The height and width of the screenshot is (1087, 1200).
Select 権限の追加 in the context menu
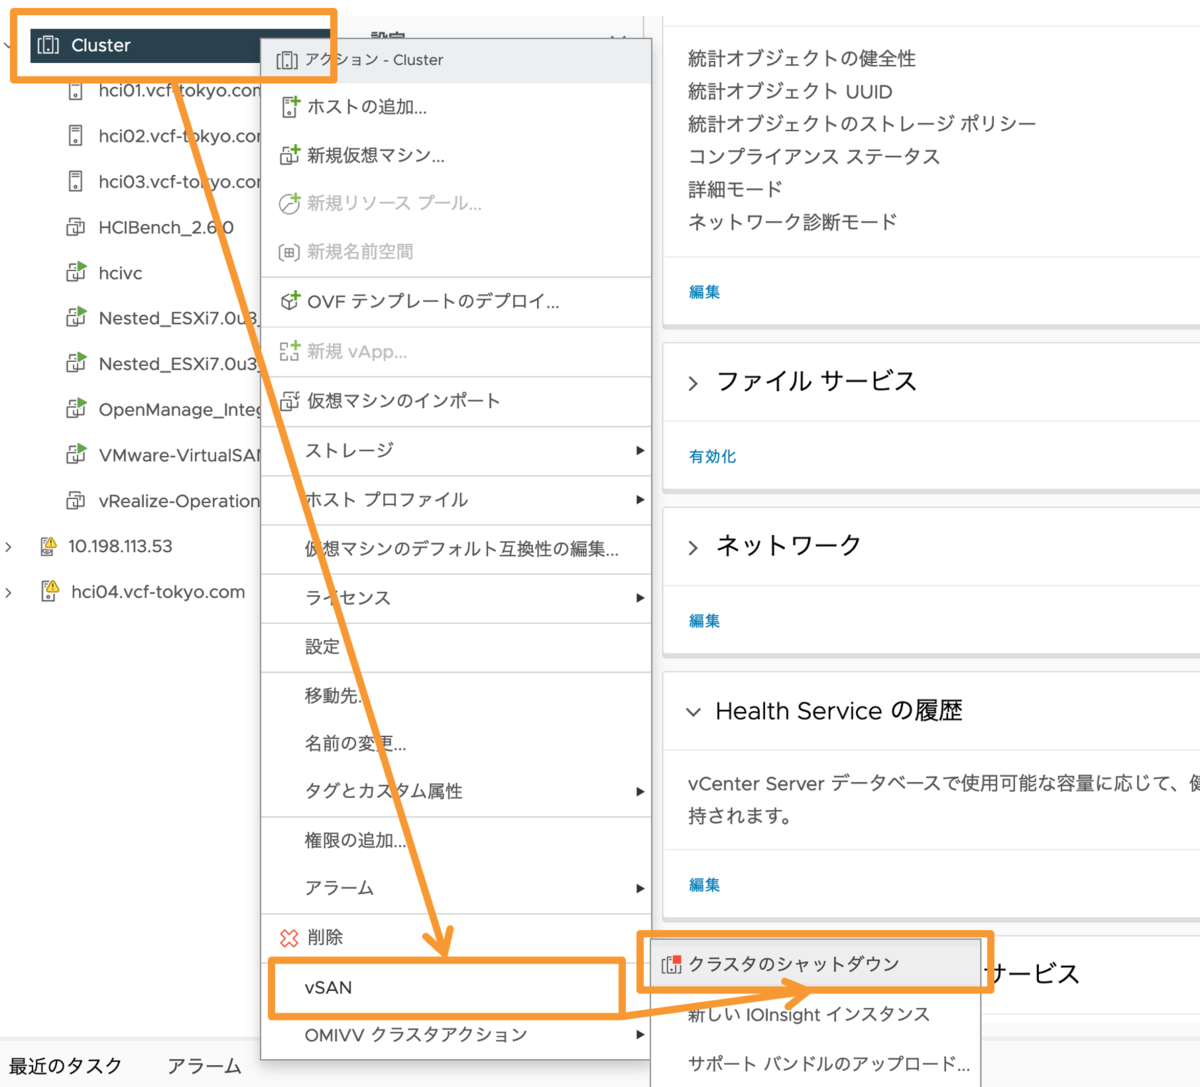point(456,840)
